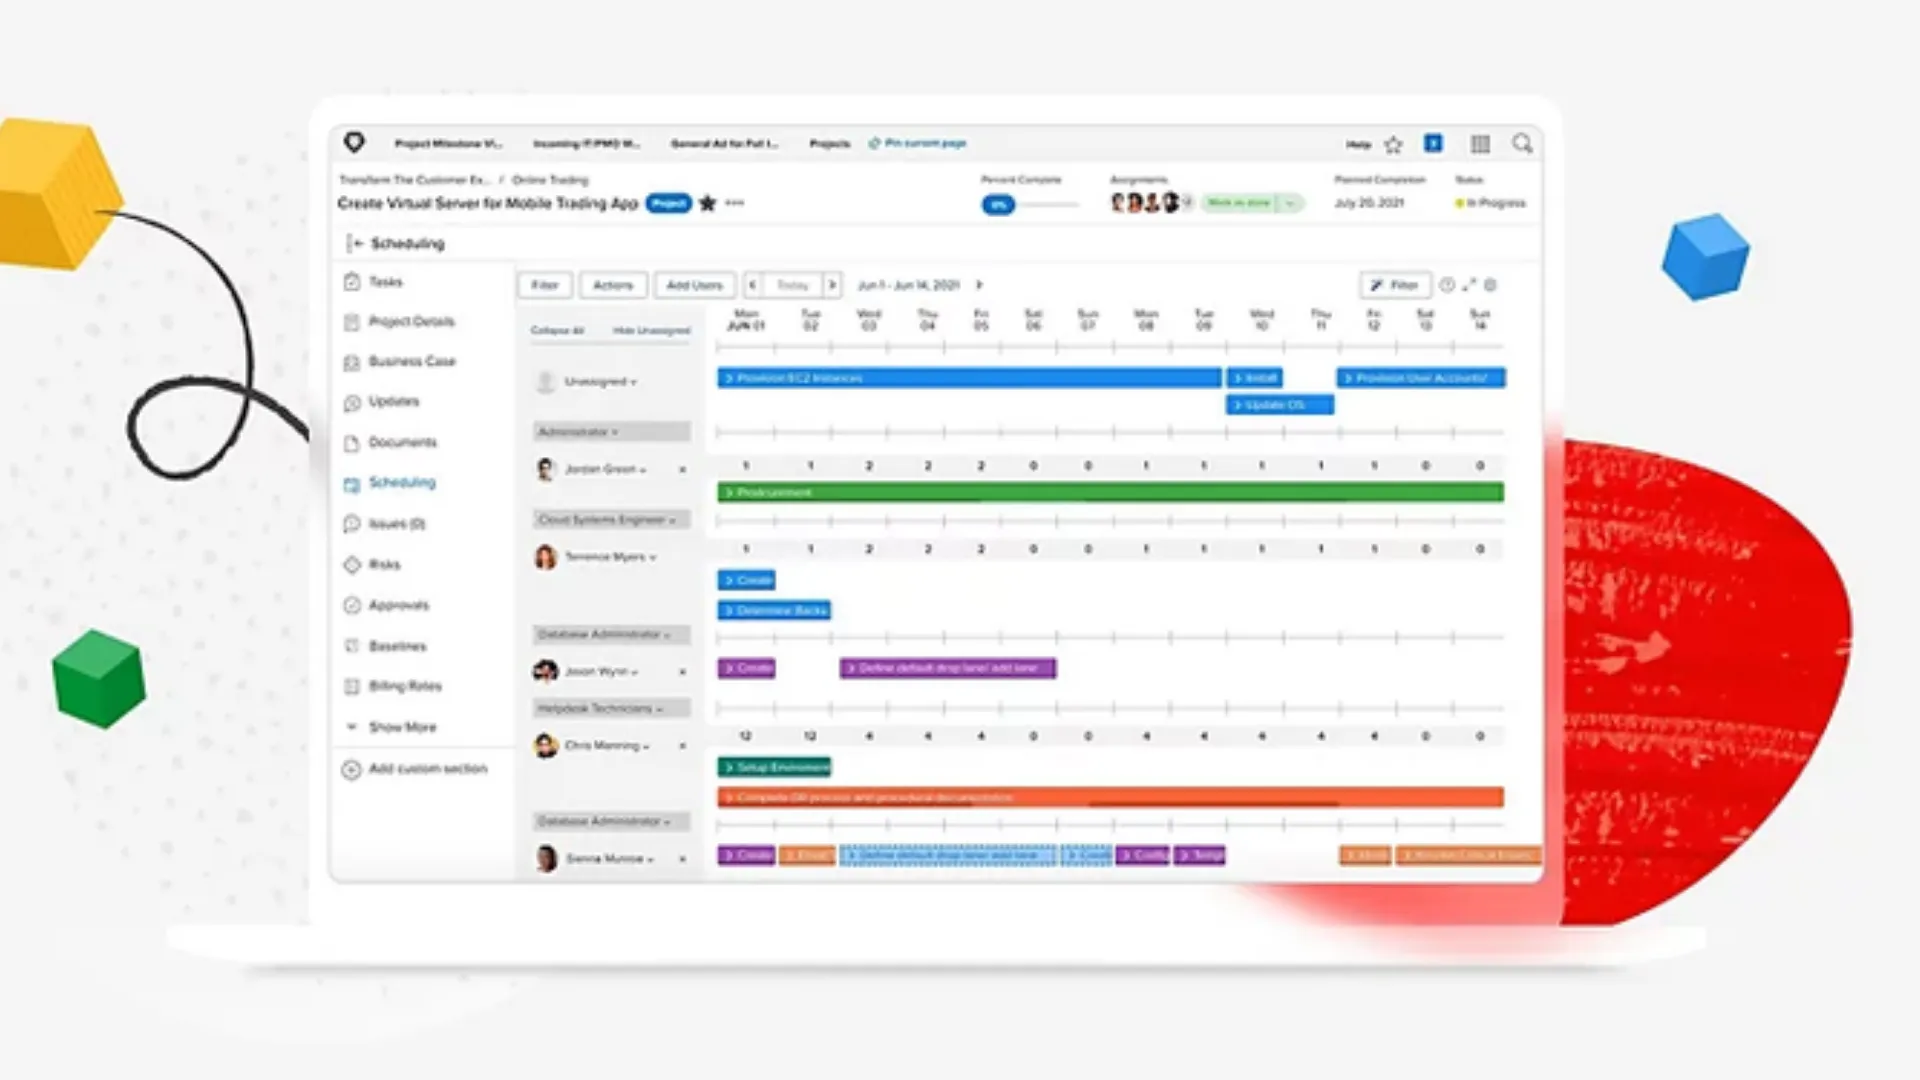Open the main menu grid icon

point(1480,144)
